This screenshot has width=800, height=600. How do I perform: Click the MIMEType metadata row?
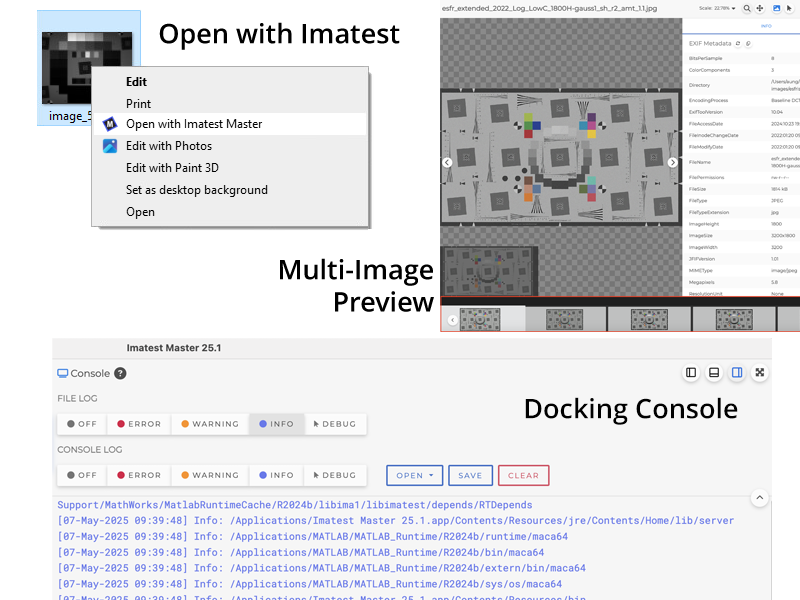[743, 270]
